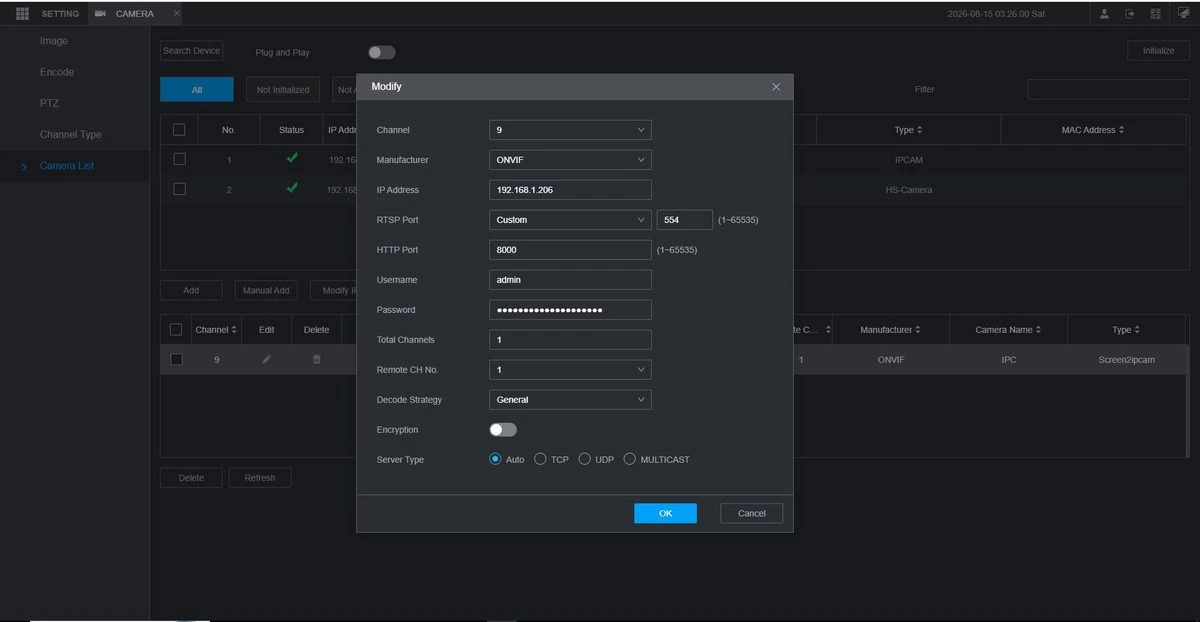
Task: Check the box for device row 2
Action: [179, 189]
